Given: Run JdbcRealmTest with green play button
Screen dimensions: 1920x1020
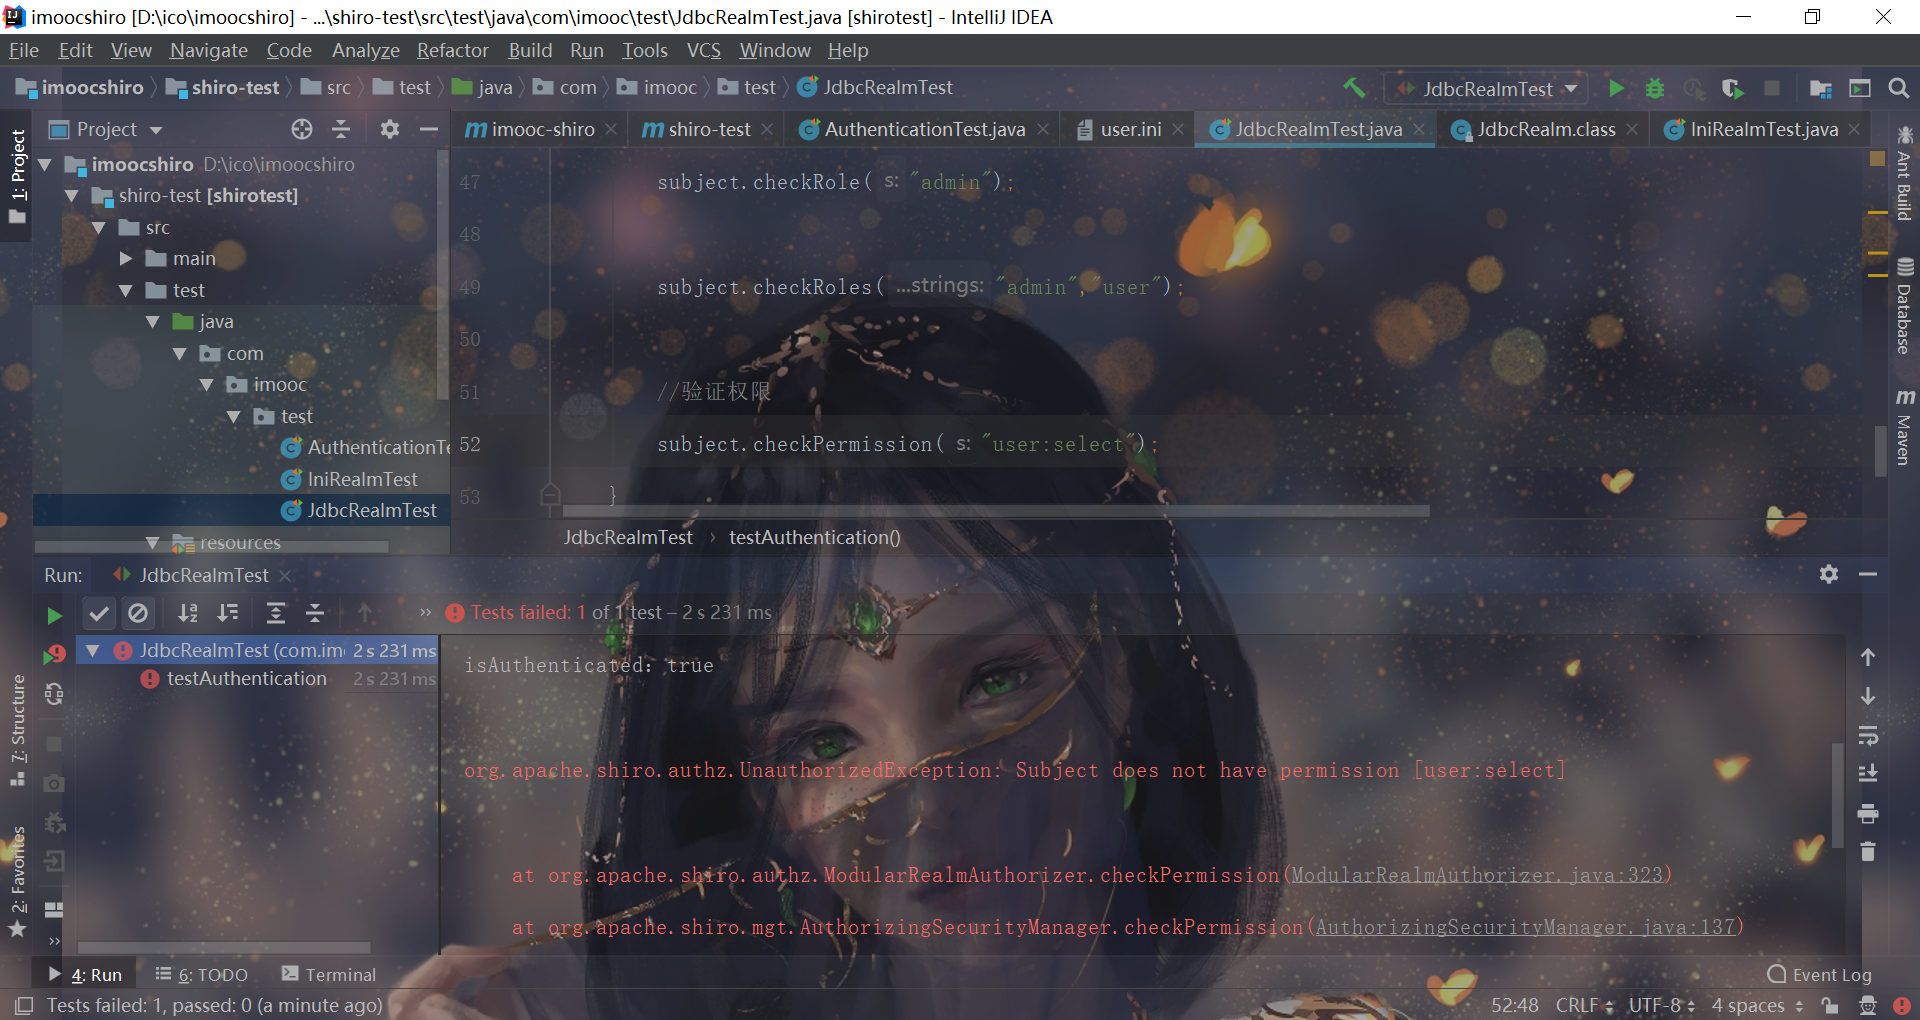Looking at the screenshot, I should coord(1616,88).
